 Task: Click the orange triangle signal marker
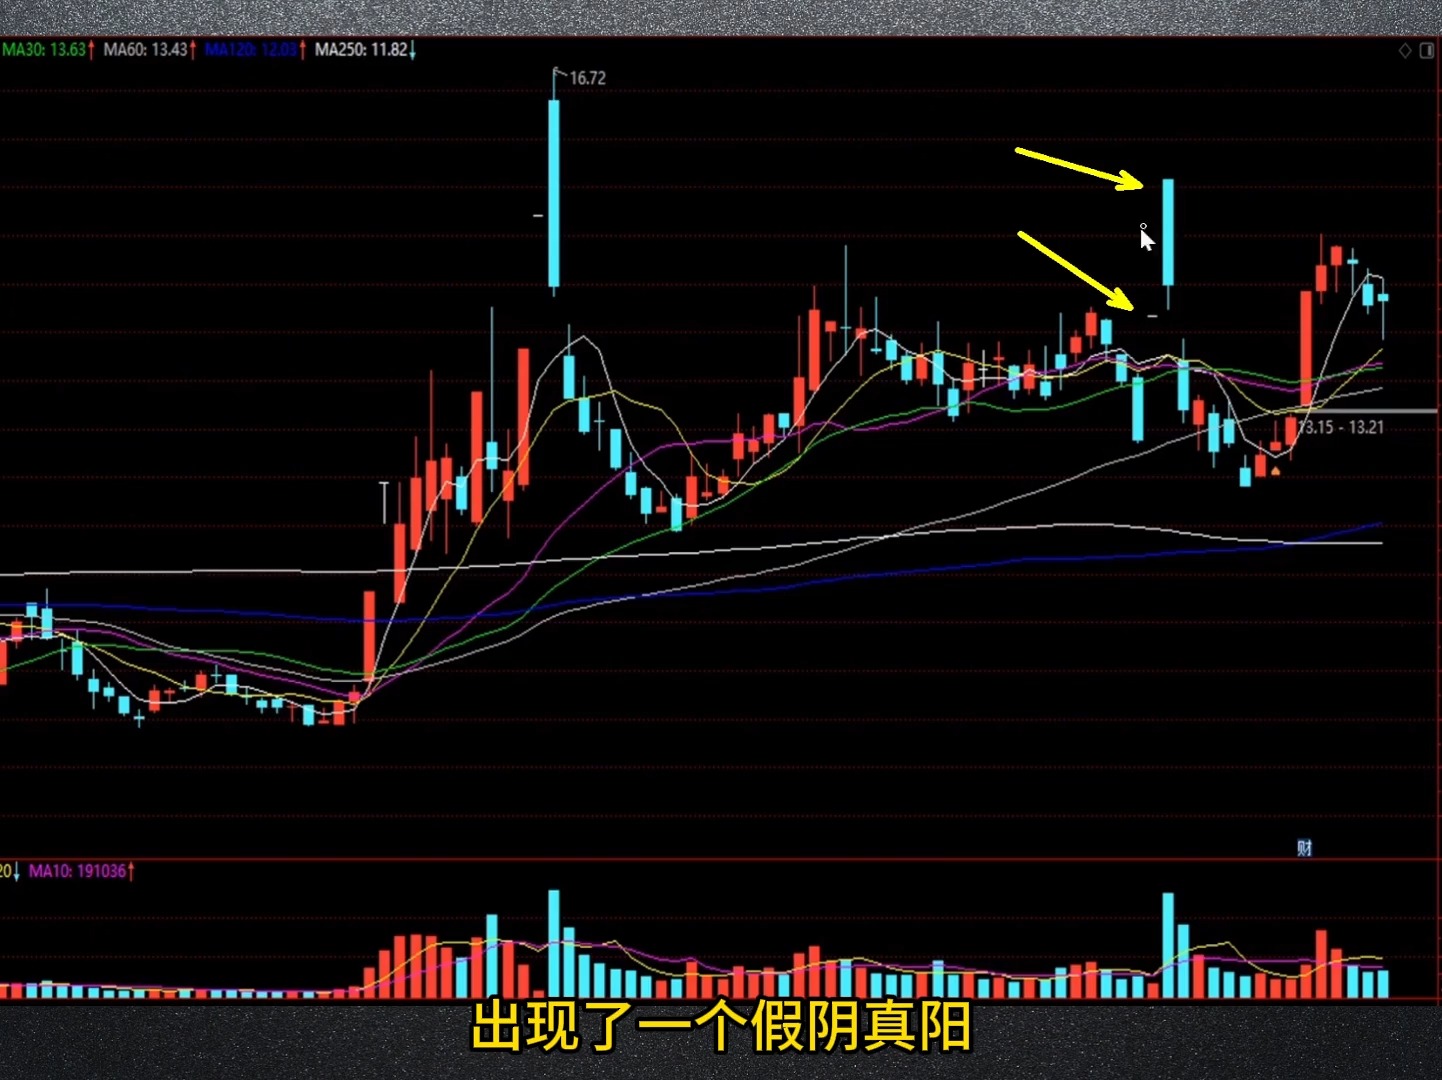[1276, 470]
